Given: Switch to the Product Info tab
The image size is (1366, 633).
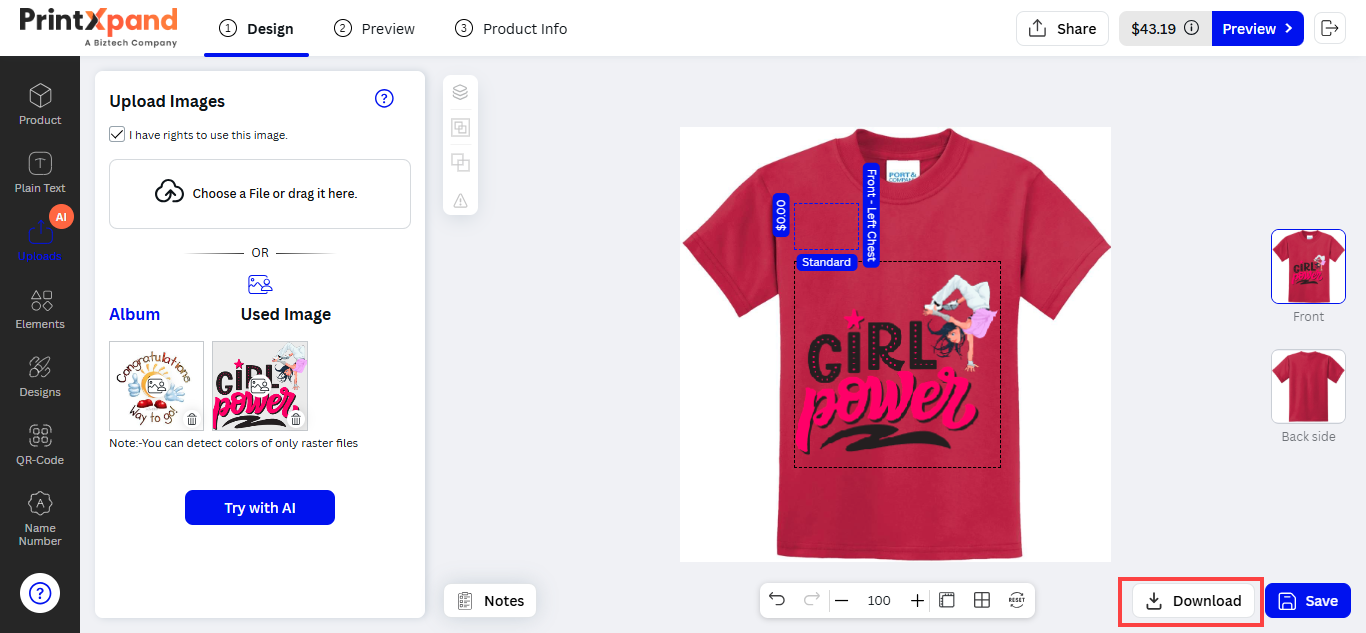Looking at the screenshot, I should tap(511, 29).
